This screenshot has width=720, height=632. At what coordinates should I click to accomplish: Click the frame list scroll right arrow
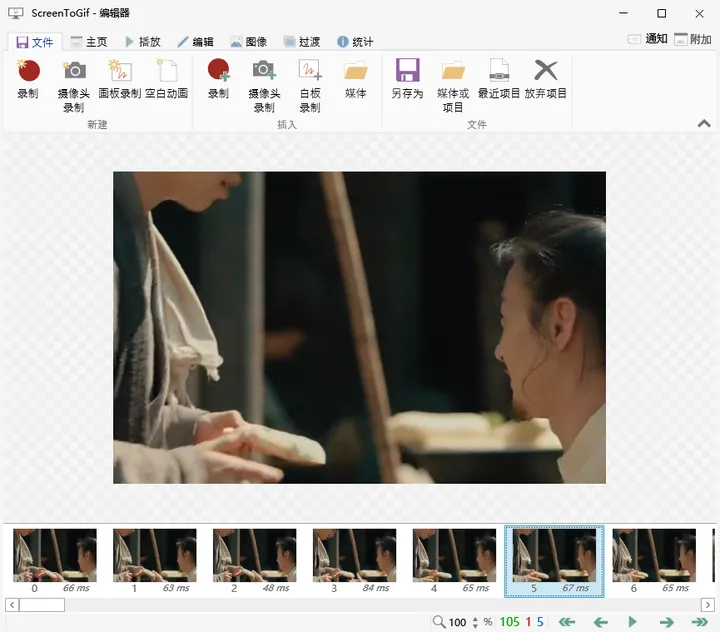(x=708, y=605)
